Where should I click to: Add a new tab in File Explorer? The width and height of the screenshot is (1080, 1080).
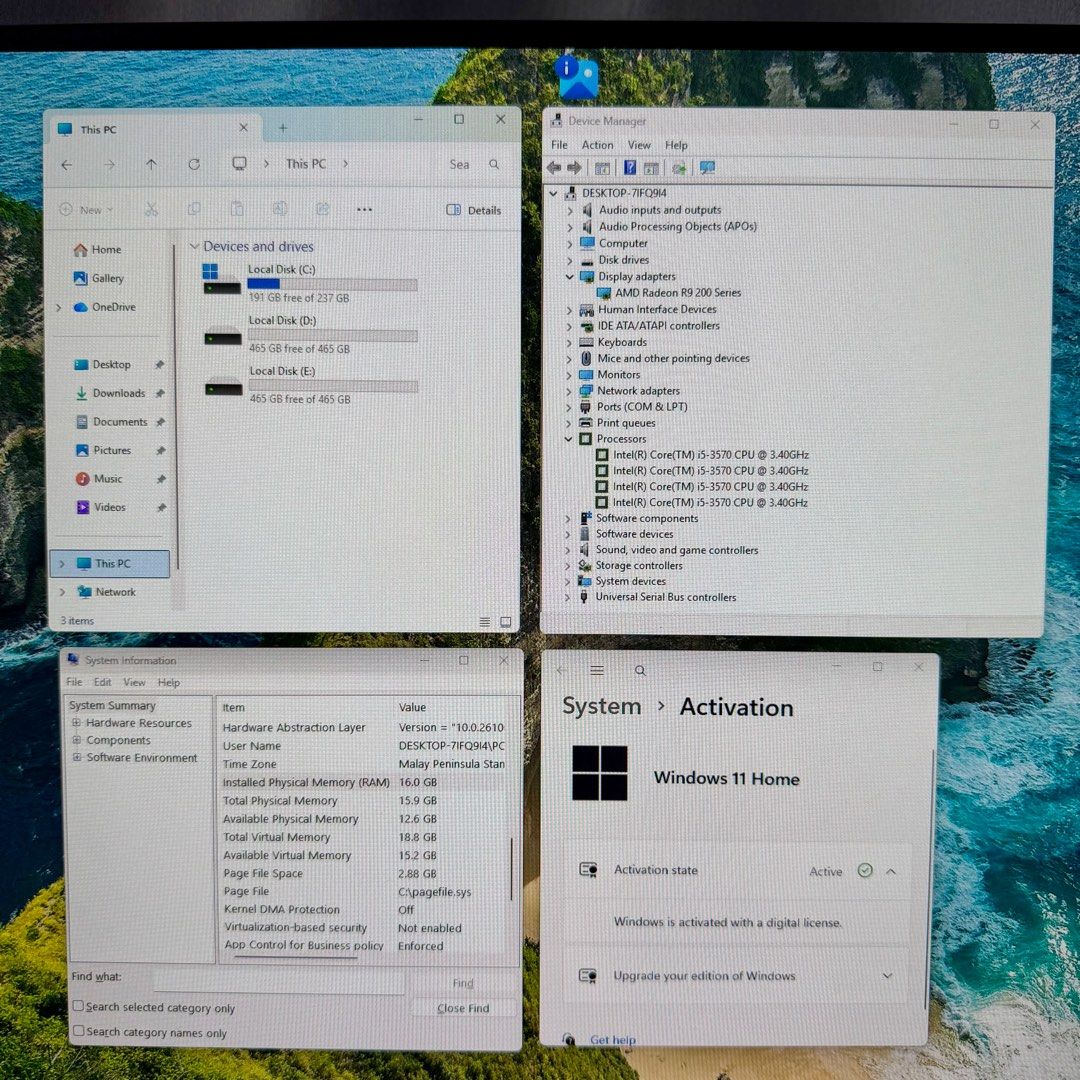coord(283,127)
